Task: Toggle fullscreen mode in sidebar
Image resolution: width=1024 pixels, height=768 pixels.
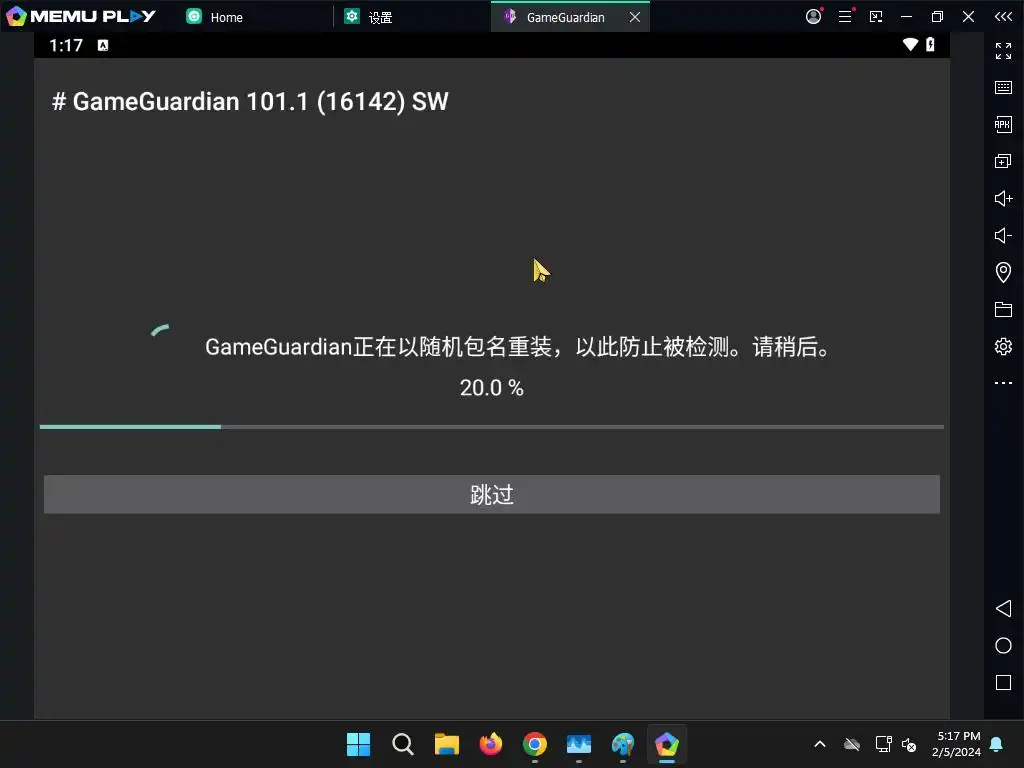Action: (x=1003, y=50)
